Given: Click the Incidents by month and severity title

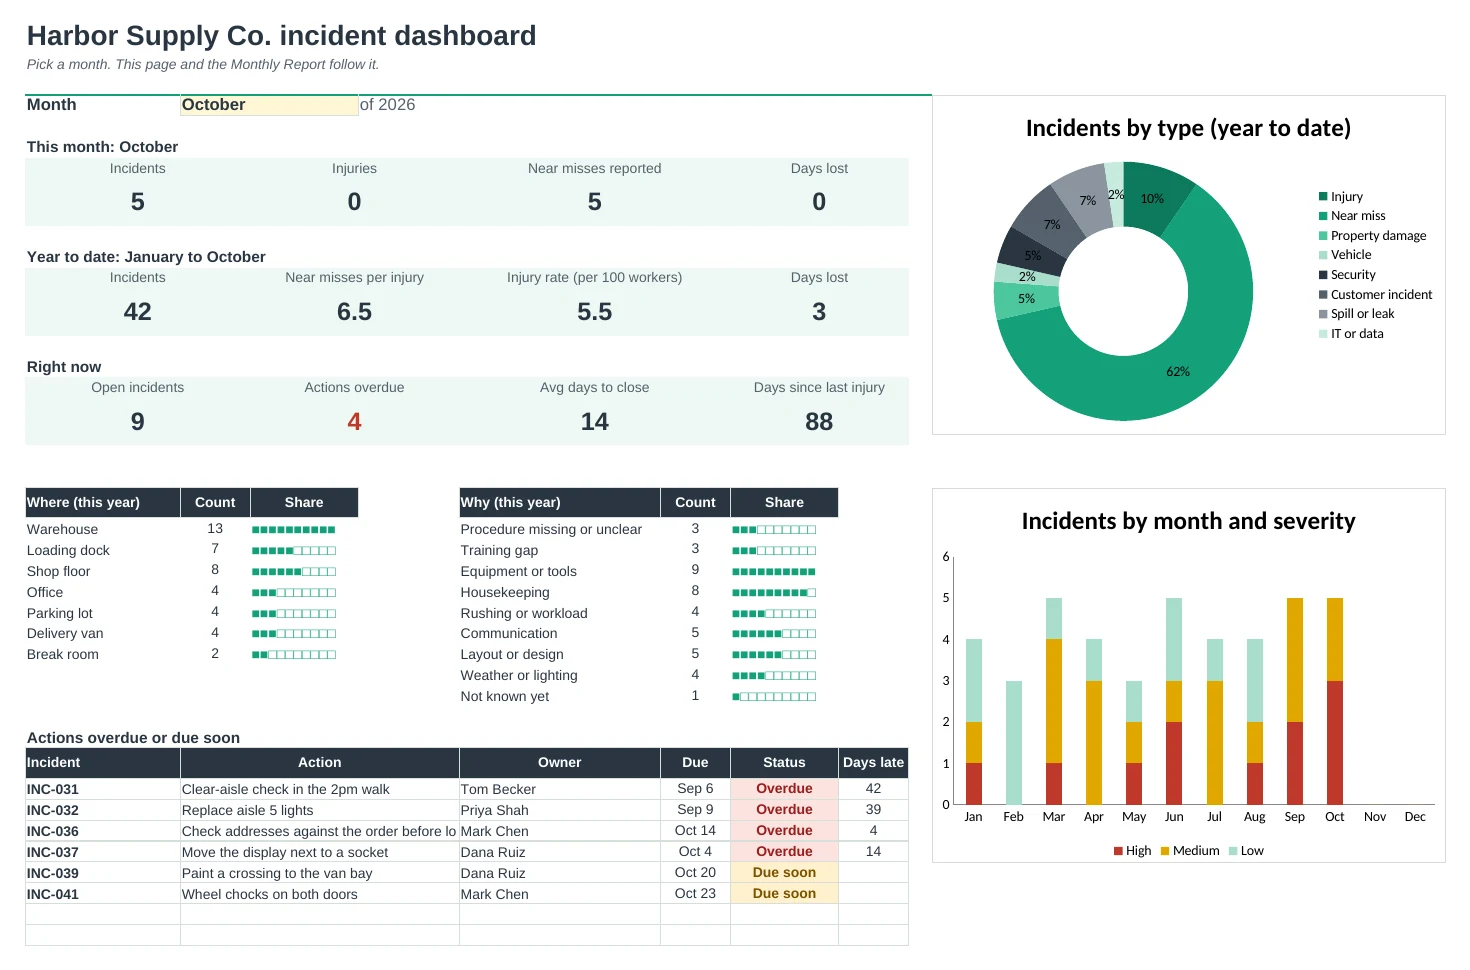Looking at the screenshot, I should coord(1188,521).
